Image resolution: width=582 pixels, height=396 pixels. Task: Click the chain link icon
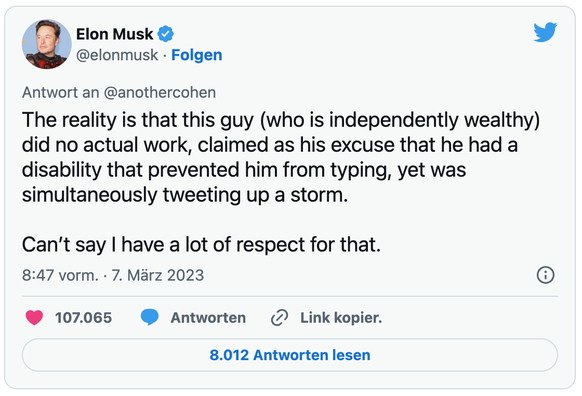pos(279,318)
